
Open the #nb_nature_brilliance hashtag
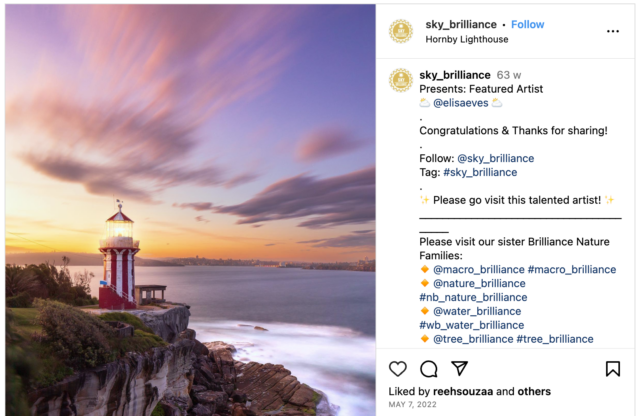[473, 297]
